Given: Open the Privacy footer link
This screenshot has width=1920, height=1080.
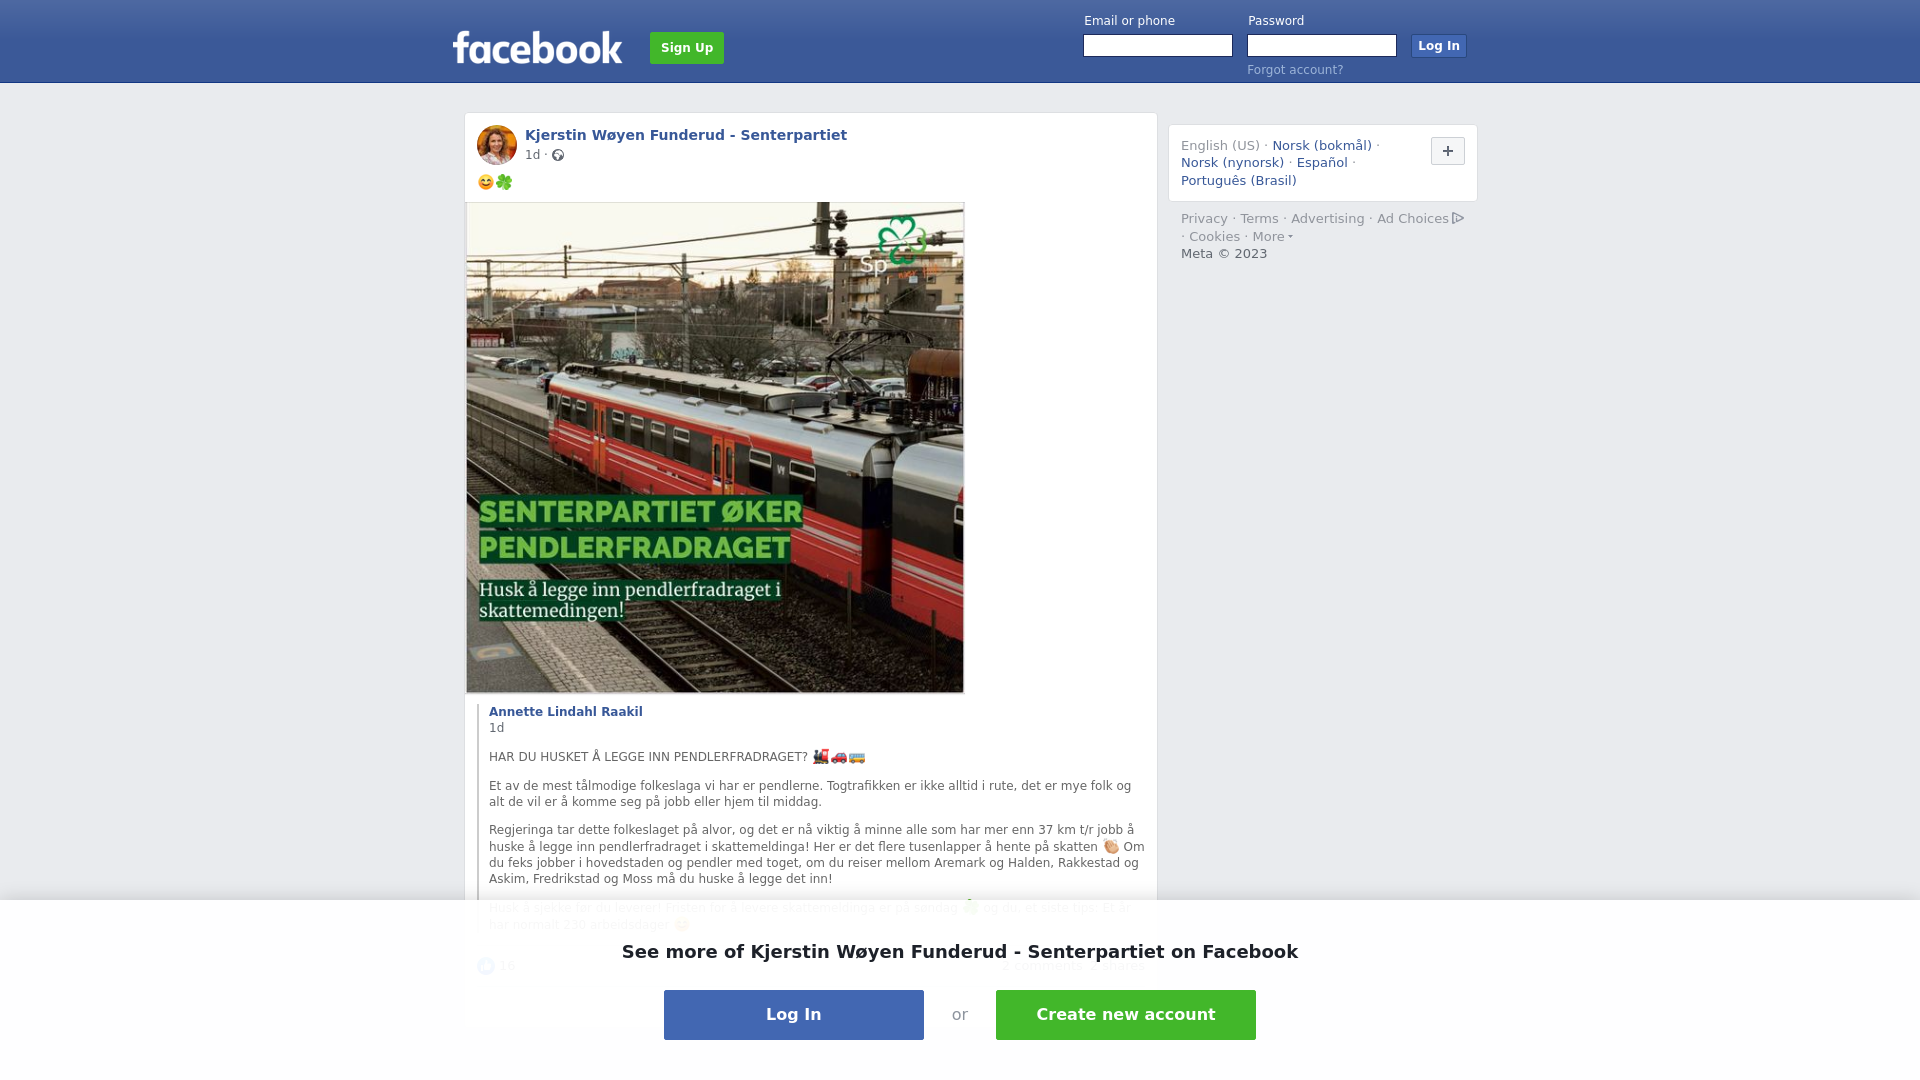Looking at the screenshot, I should click(1204, 219).
